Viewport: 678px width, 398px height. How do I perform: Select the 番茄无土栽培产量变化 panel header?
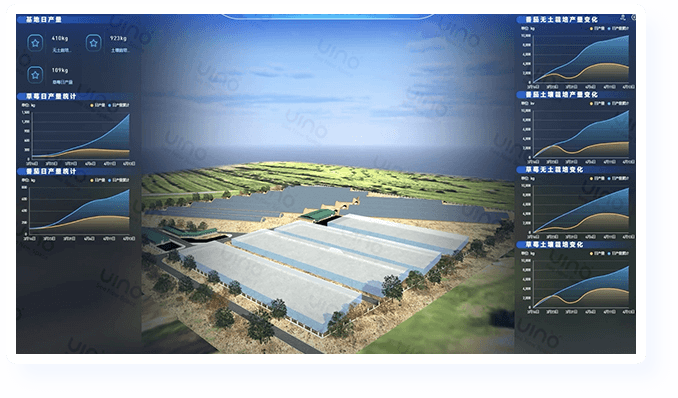coord(561,19)
